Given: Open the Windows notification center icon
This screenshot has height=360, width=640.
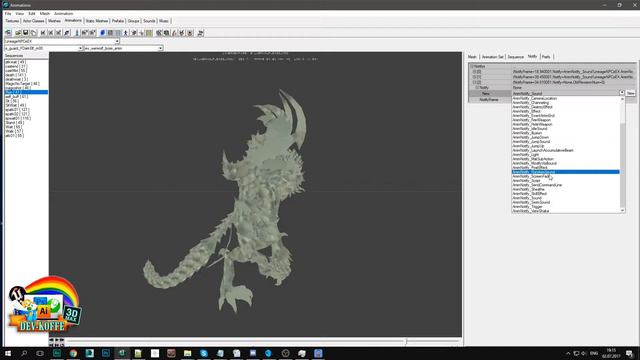Looking at the screenshot, I should click(x=629, y=353).
